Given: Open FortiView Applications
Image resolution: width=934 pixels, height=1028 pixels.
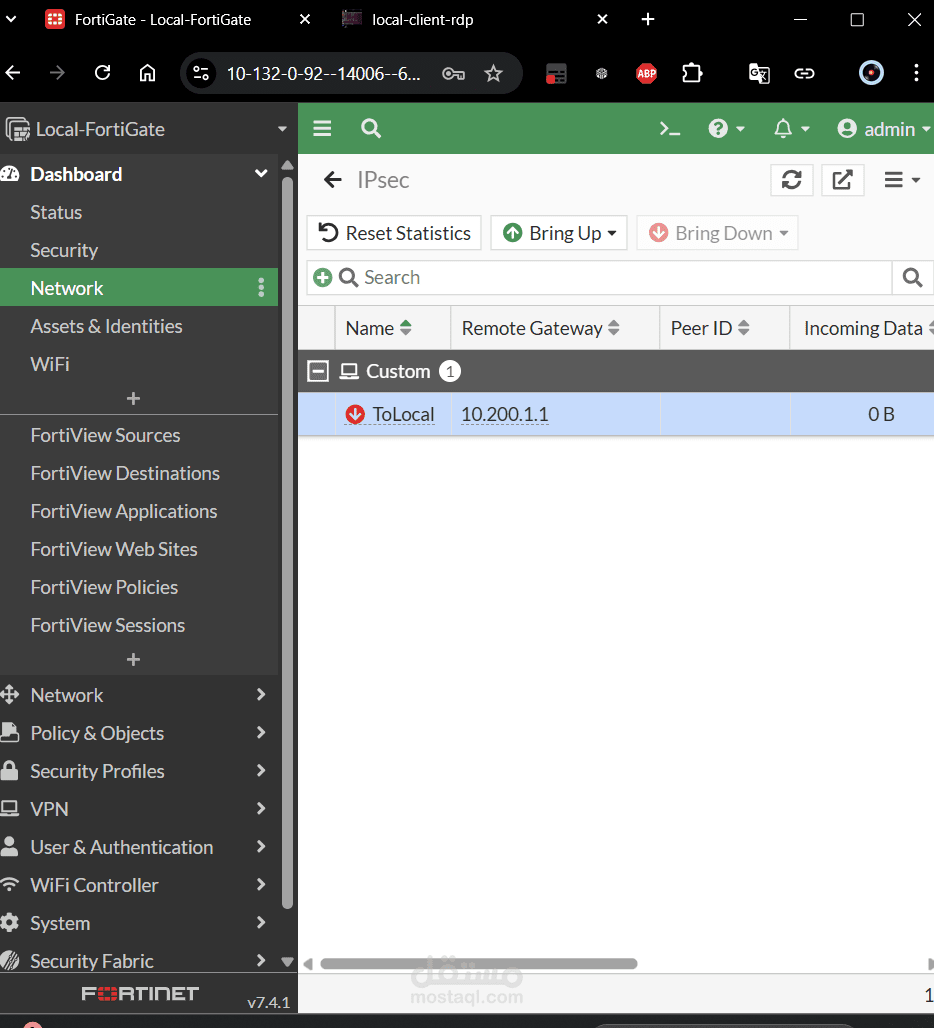Looking at the screenshot, I should (x=124, y=511).
